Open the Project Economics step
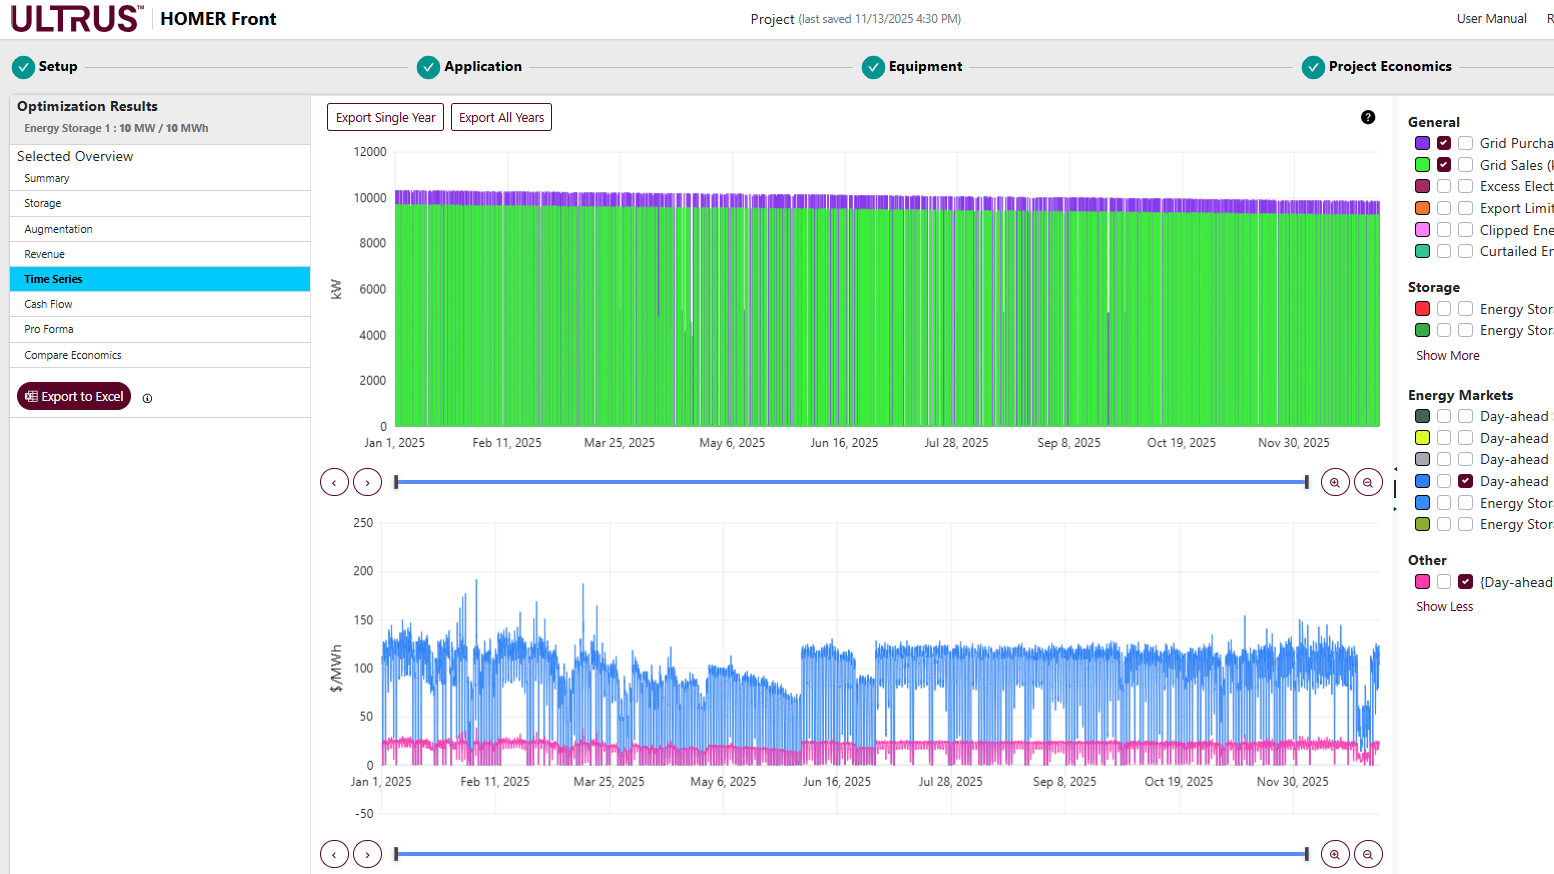 click(1389, 67)
